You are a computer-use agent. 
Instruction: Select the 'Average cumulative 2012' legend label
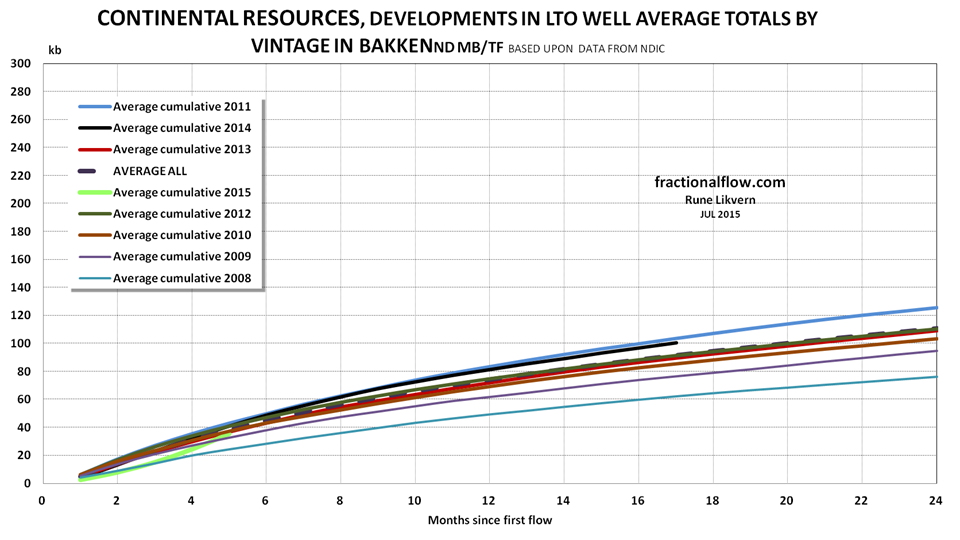click(181, 214)
